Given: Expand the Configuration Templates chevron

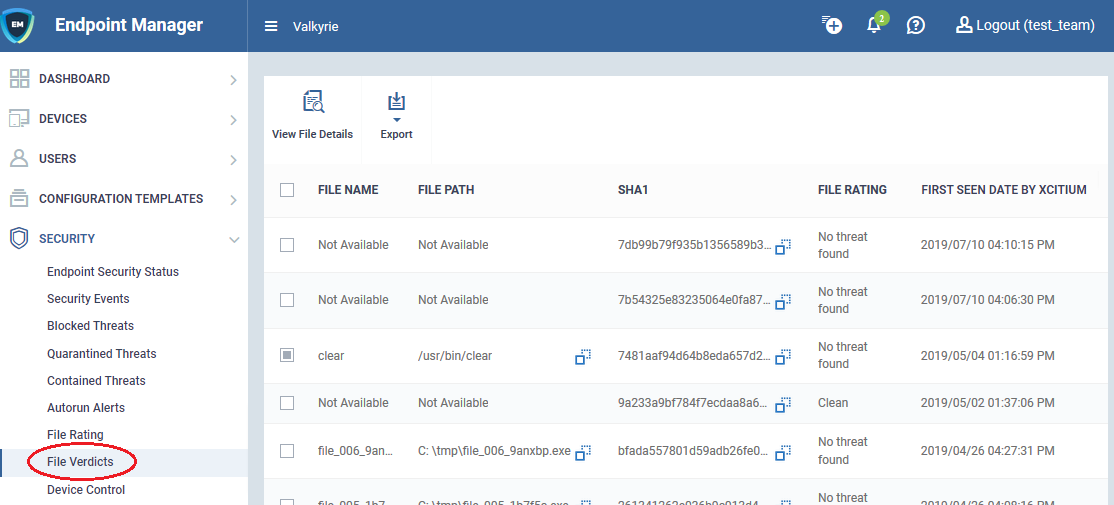Looking at the screenshot, I should pyautogui.click(x=234, y=200).
